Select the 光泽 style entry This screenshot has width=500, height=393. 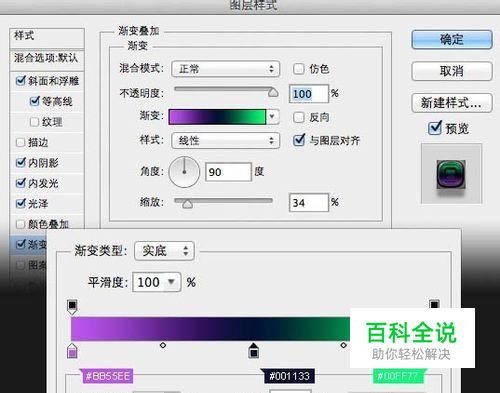(38, 203)
